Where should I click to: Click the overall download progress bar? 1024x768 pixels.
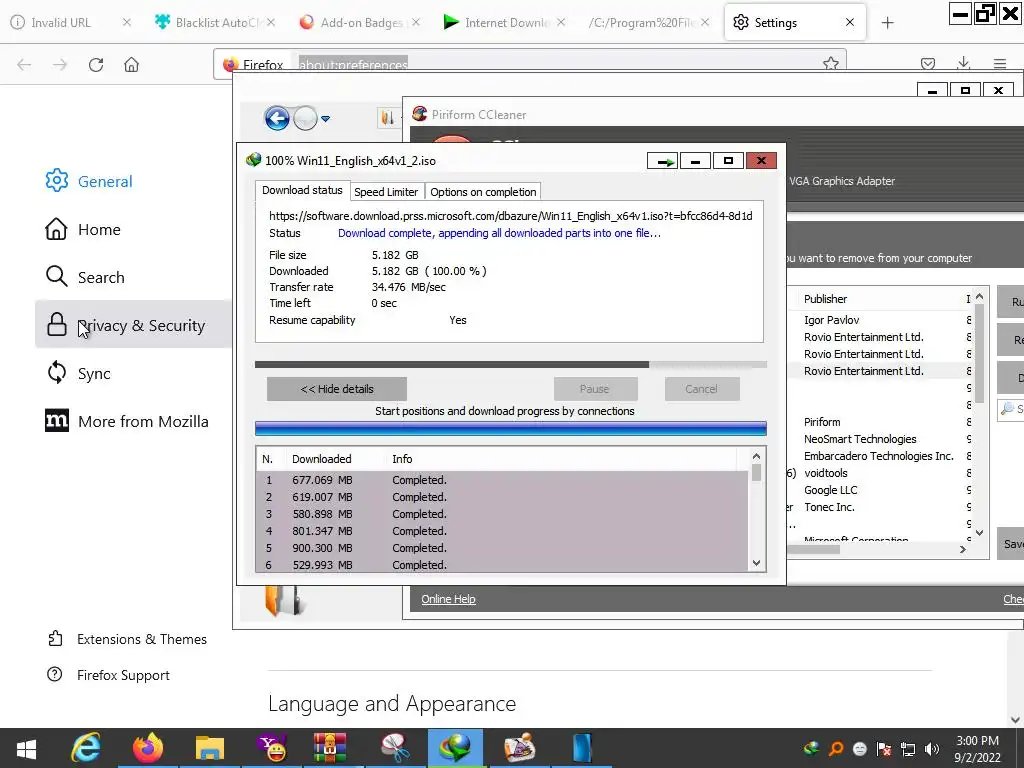click(511, 364)
